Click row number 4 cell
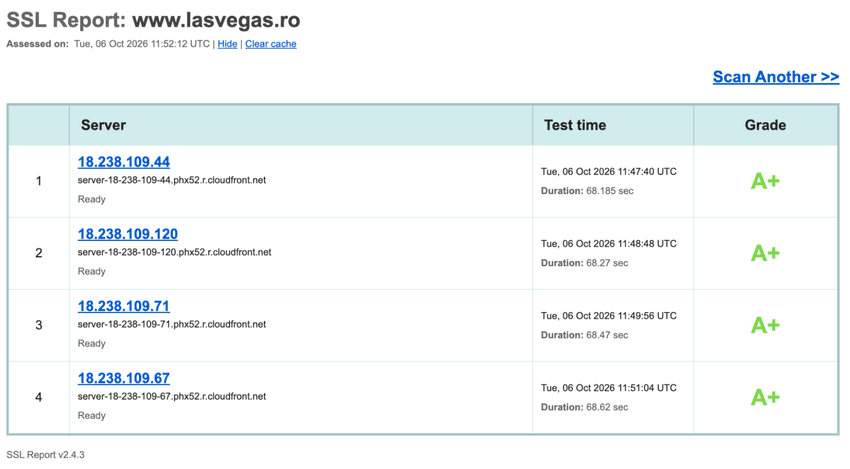This screenshot has width=850, height=469. (x=38, y=397)
